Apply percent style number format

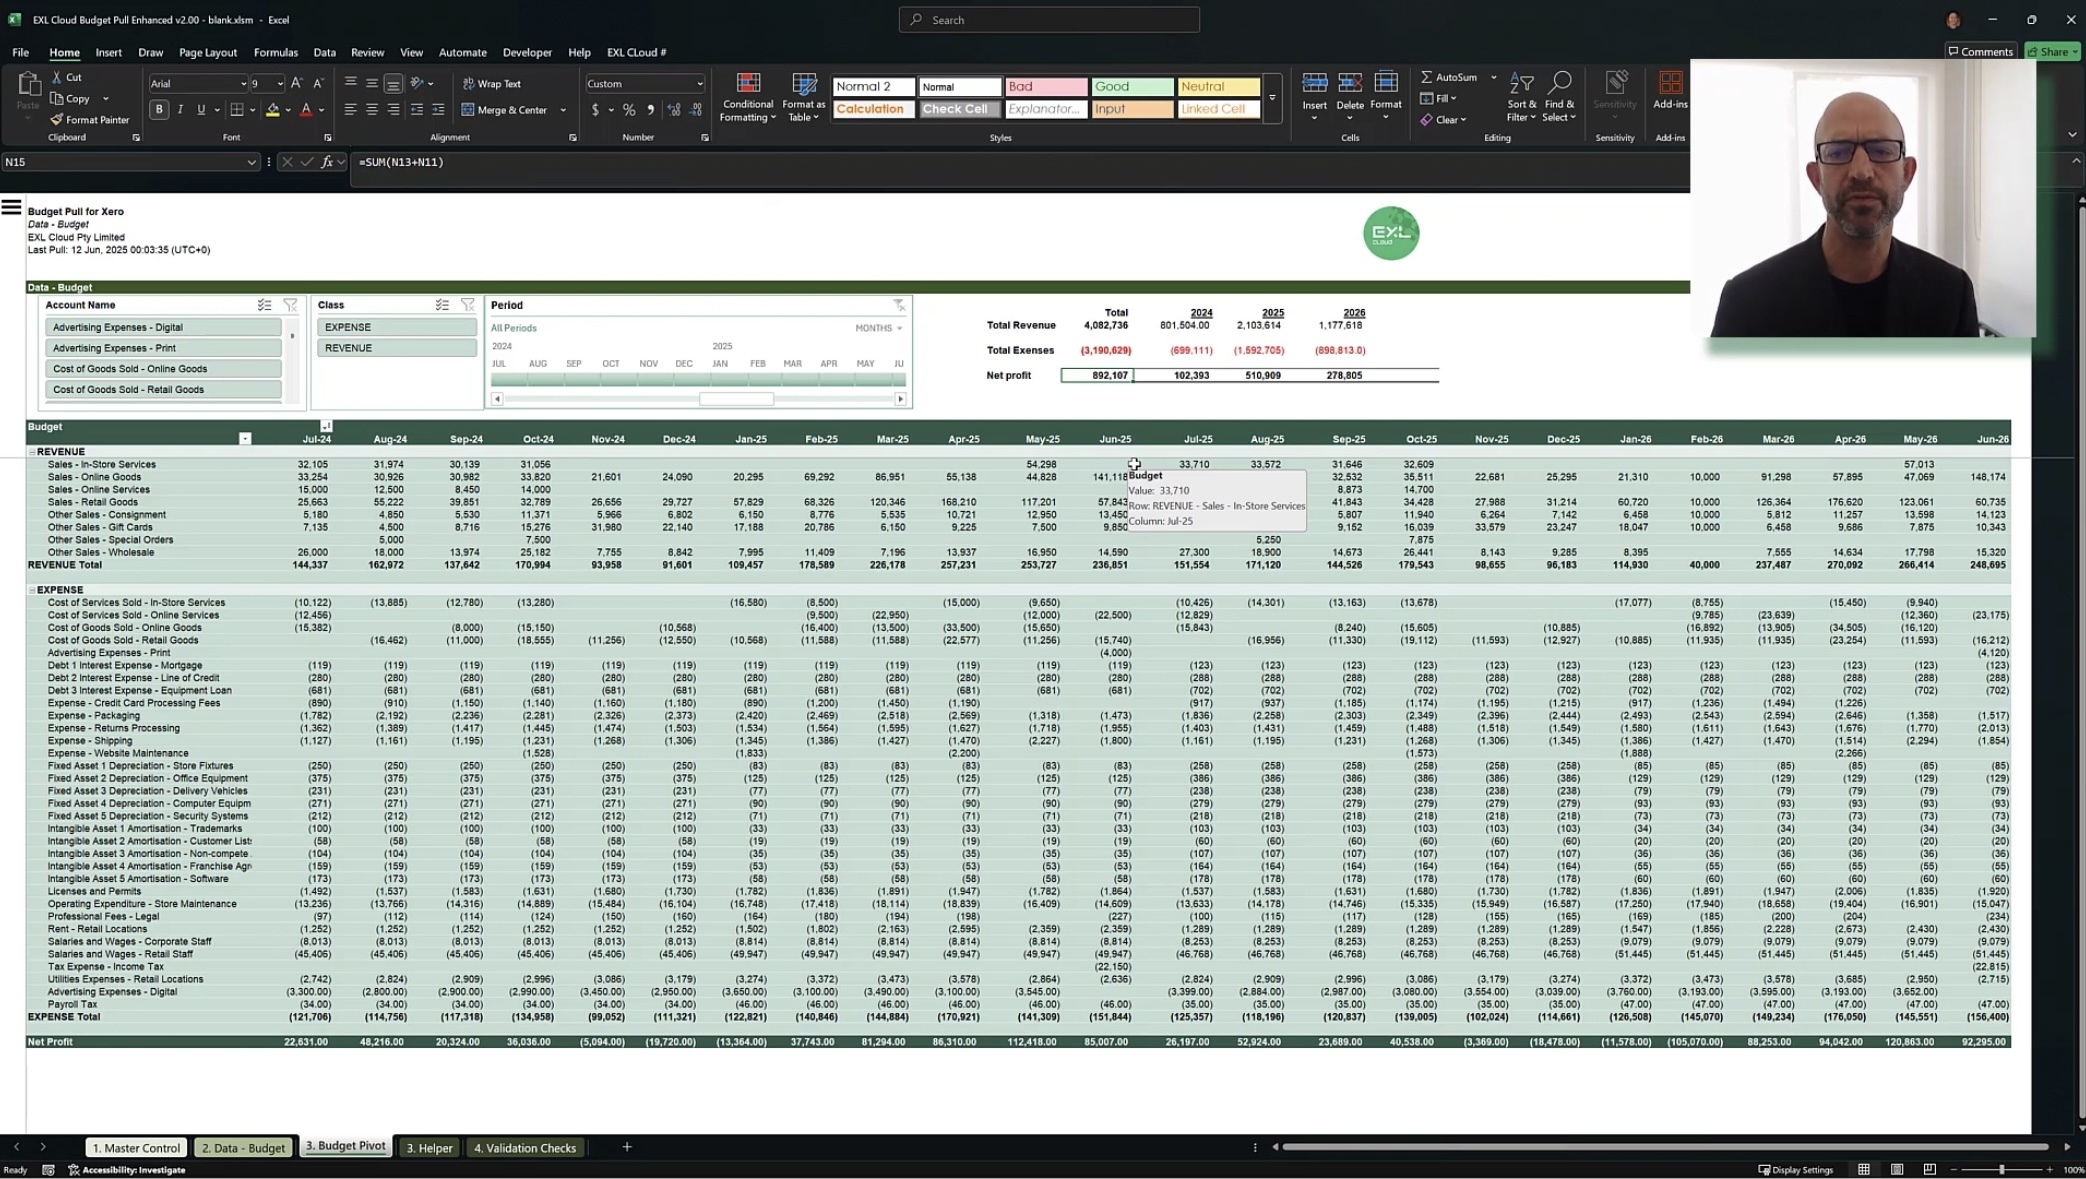(x=629, y=110)
